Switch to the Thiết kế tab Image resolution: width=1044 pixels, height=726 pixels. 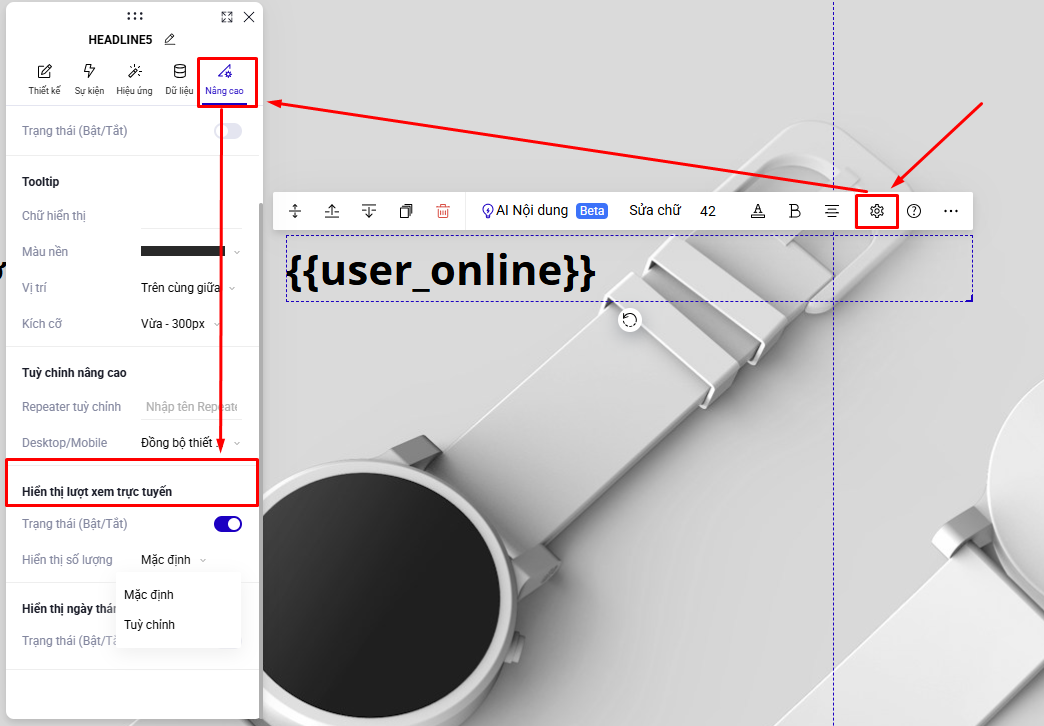[44, 80]
